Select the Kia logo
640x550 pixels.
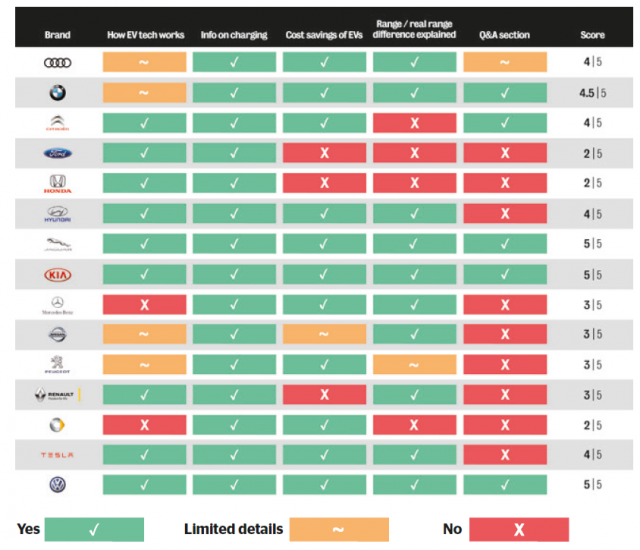[57, 274]
